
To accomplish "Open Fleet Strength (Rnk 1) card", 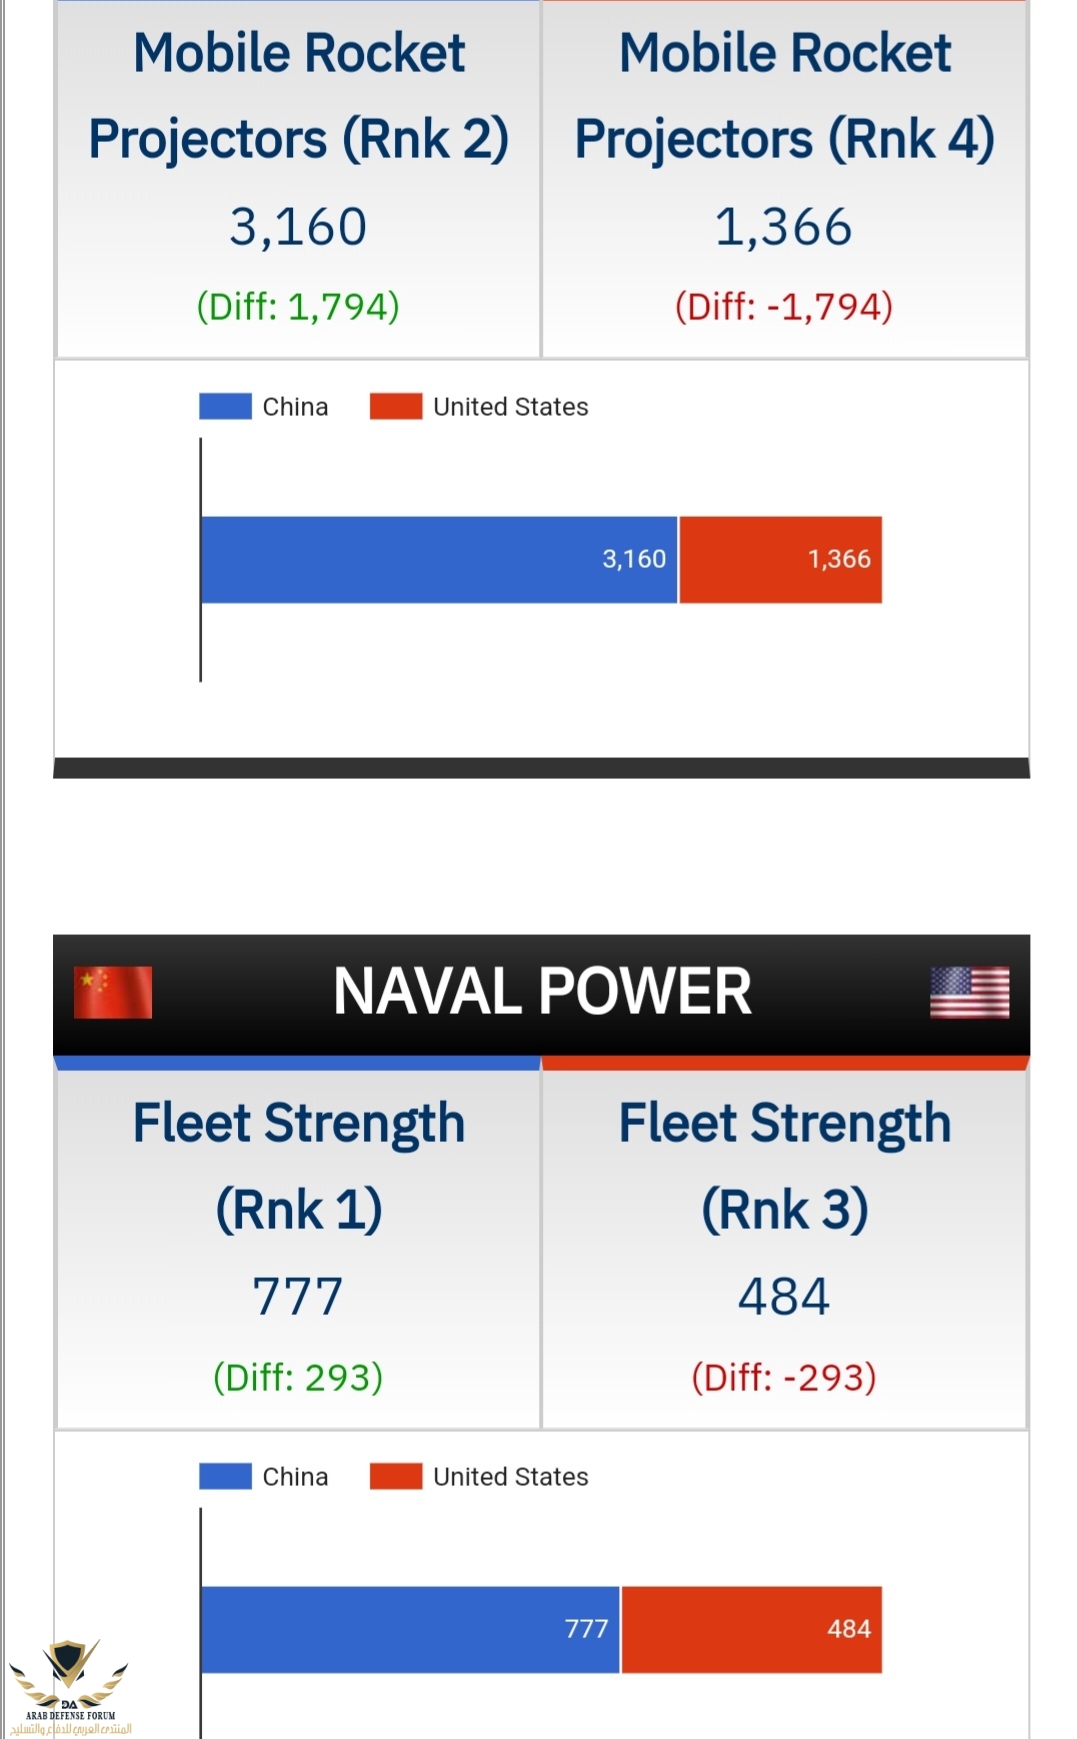I will coord(298,1250).
